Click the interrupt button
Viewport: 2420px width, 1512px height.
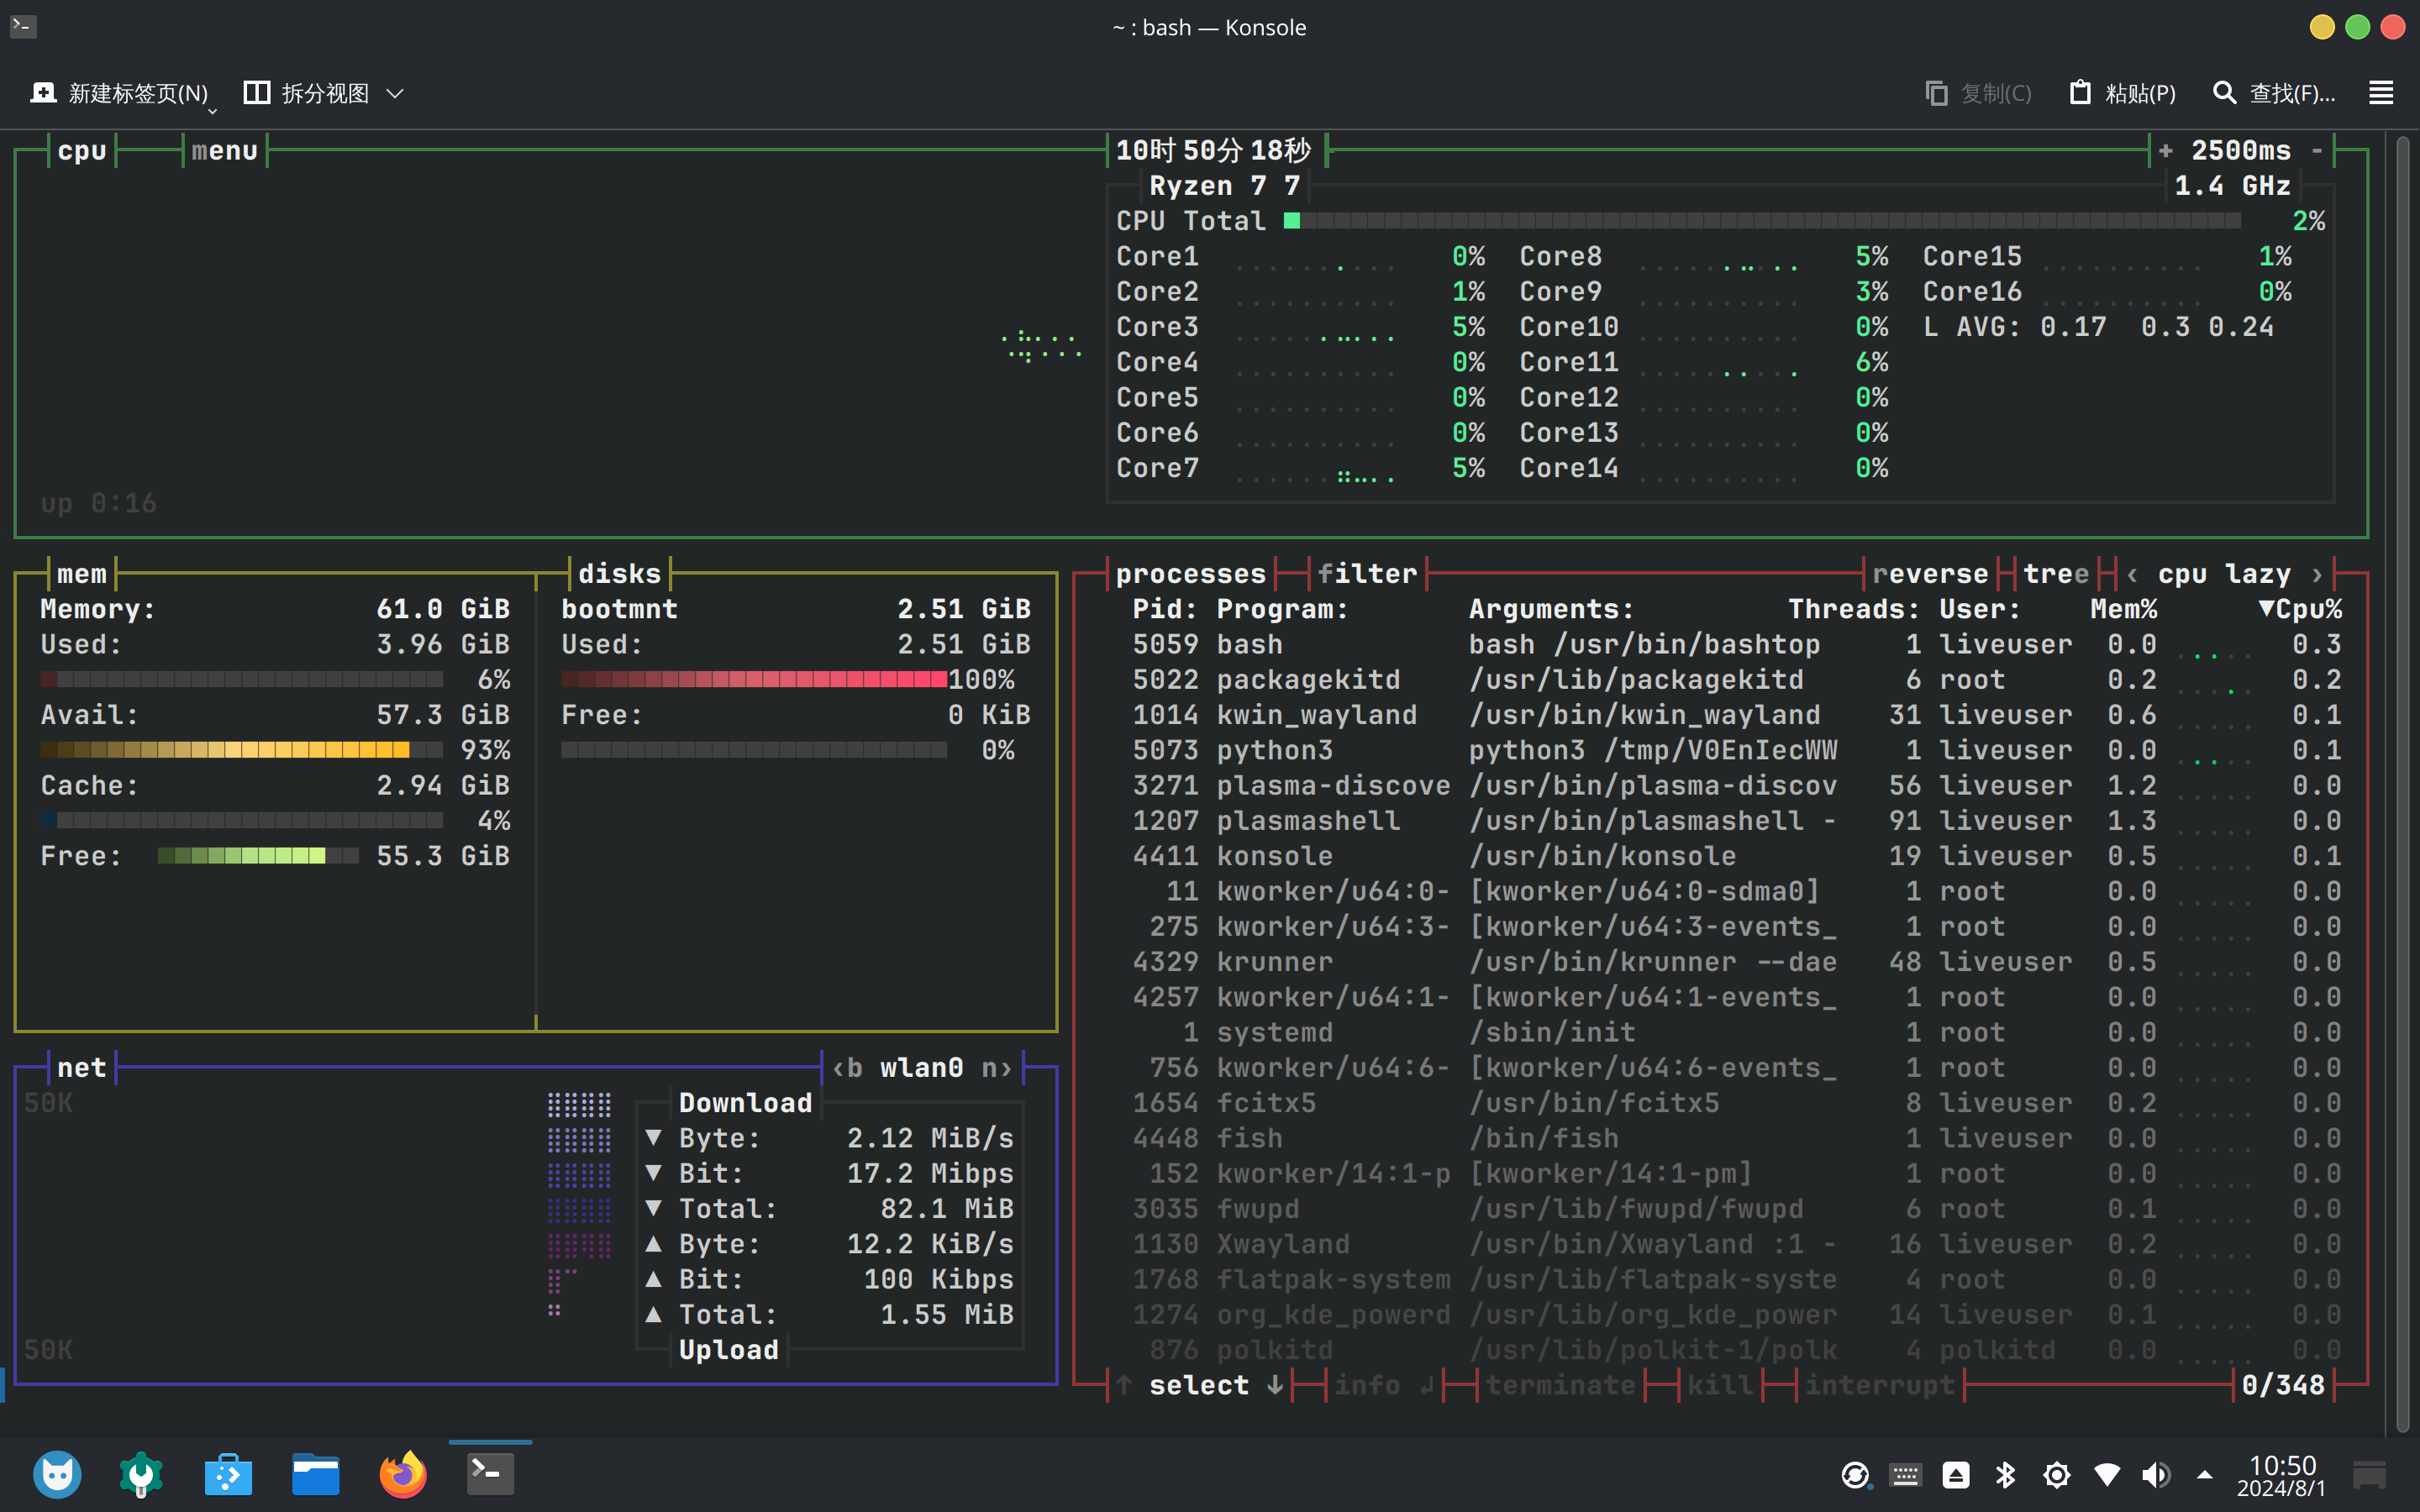1880,1385
